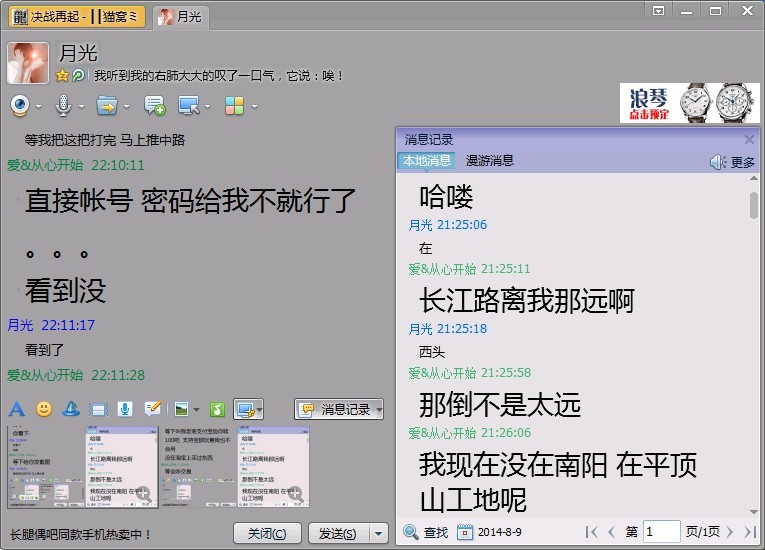
Task: Take a screenshot with the screen capture icon
Action: tap(245, 409)
